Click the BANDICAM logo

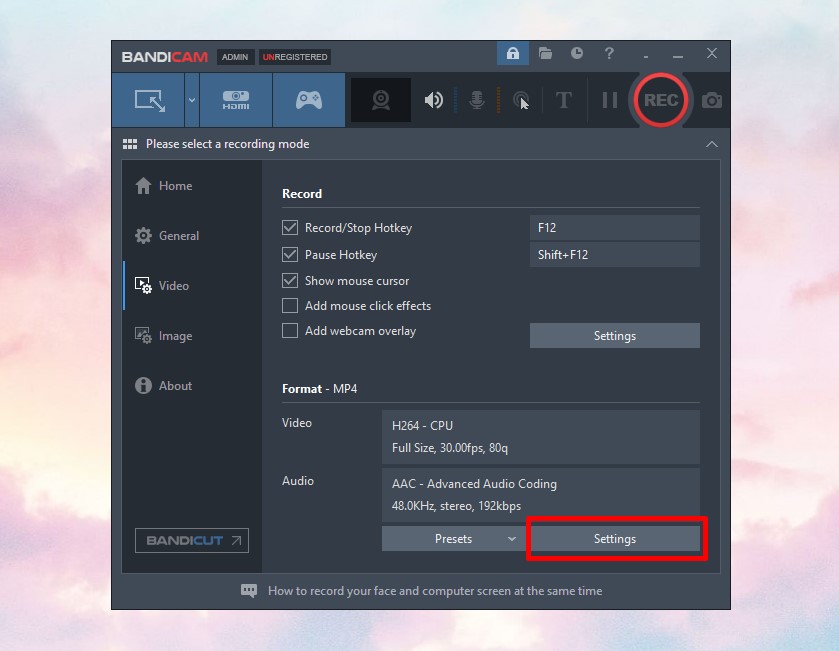point(165,57)
